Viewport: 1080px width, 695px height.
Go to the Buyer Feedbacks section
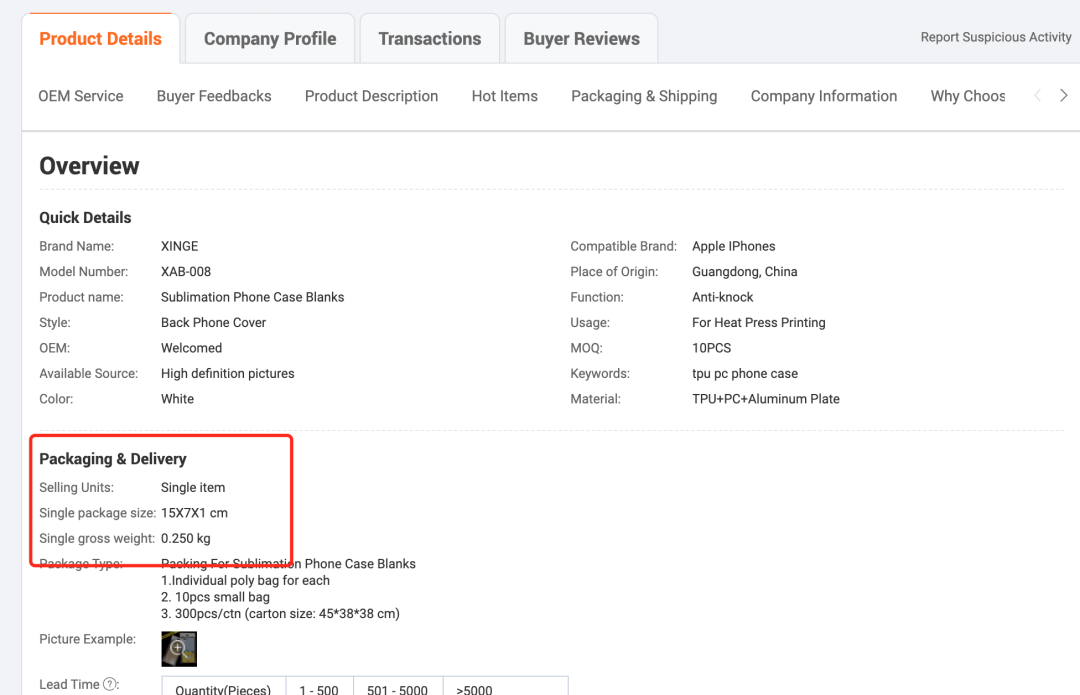click(x=214, y=96)
